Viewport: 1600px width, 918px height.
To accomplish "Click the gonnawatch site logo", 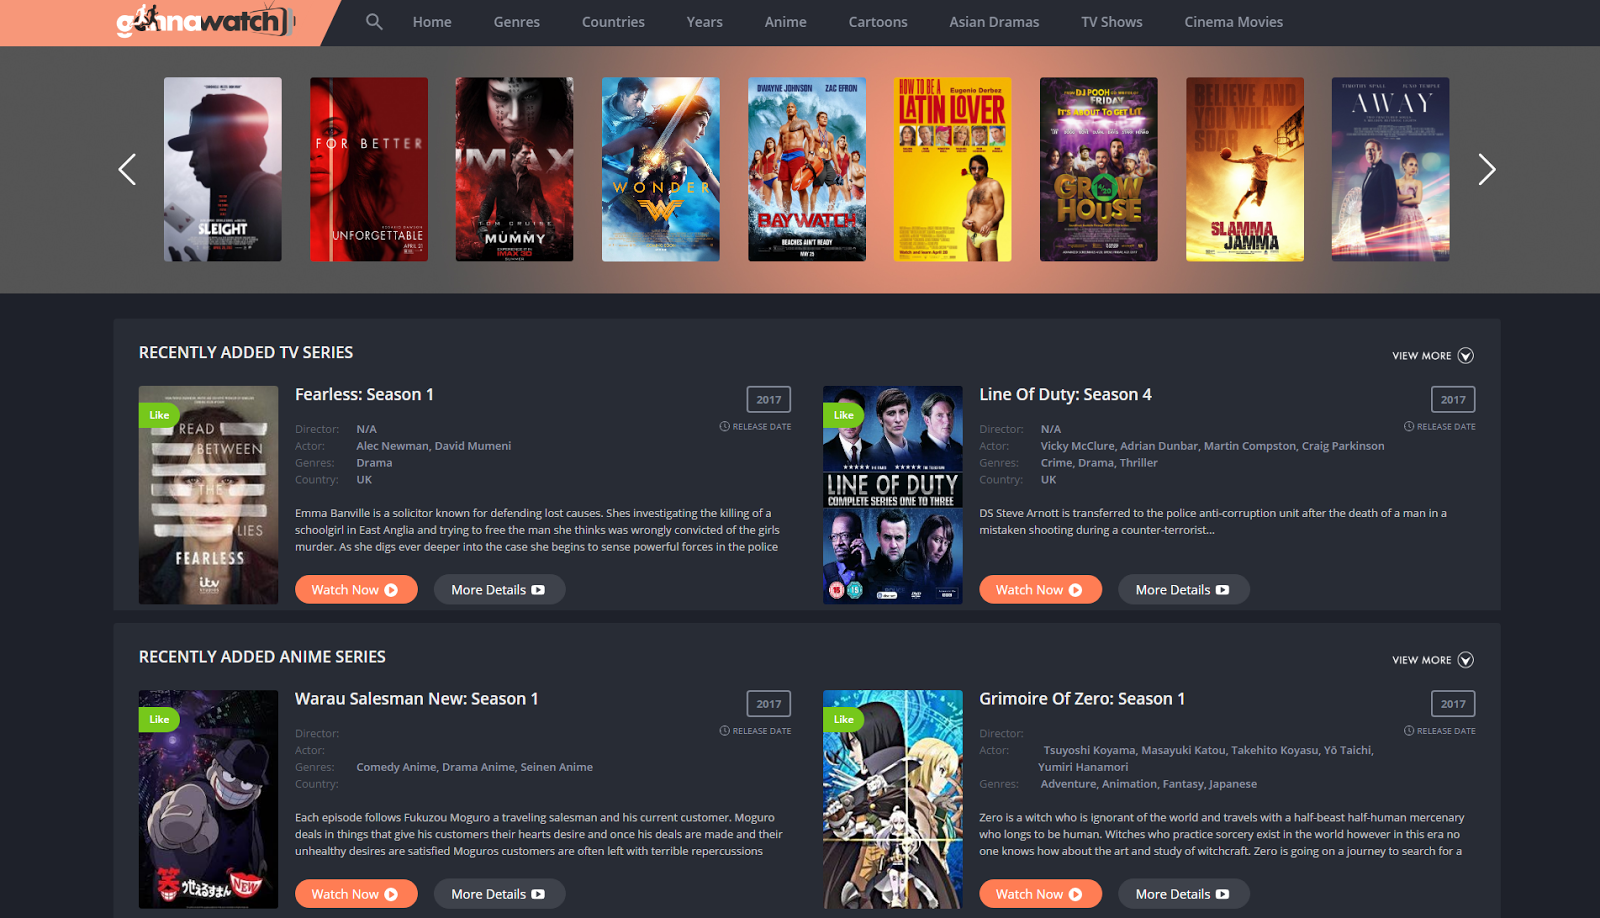I will coord(206,21).
